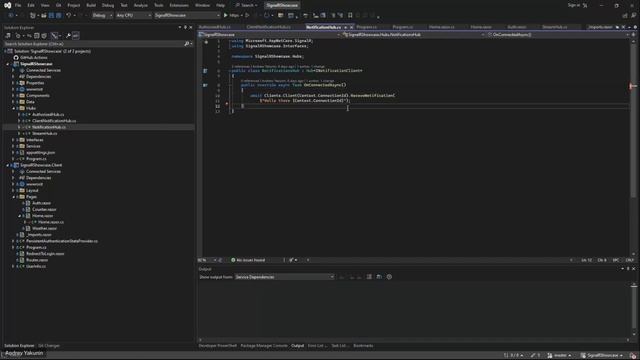This screenshot has width=640, height=360.
Task: Switch to the Error List tab
Action: click(x=316, y=346)
